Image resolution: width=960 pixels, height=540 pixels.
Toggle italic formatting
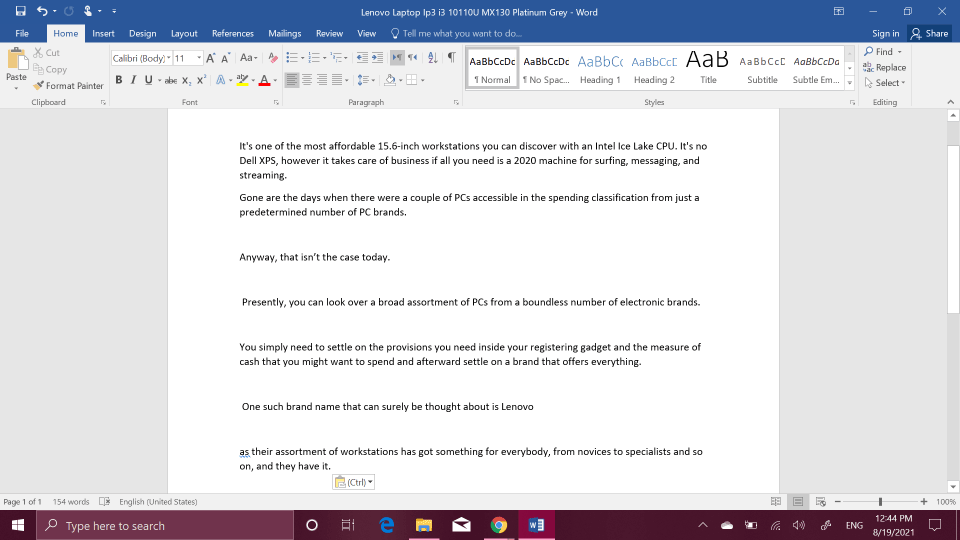tap(133, 80)
